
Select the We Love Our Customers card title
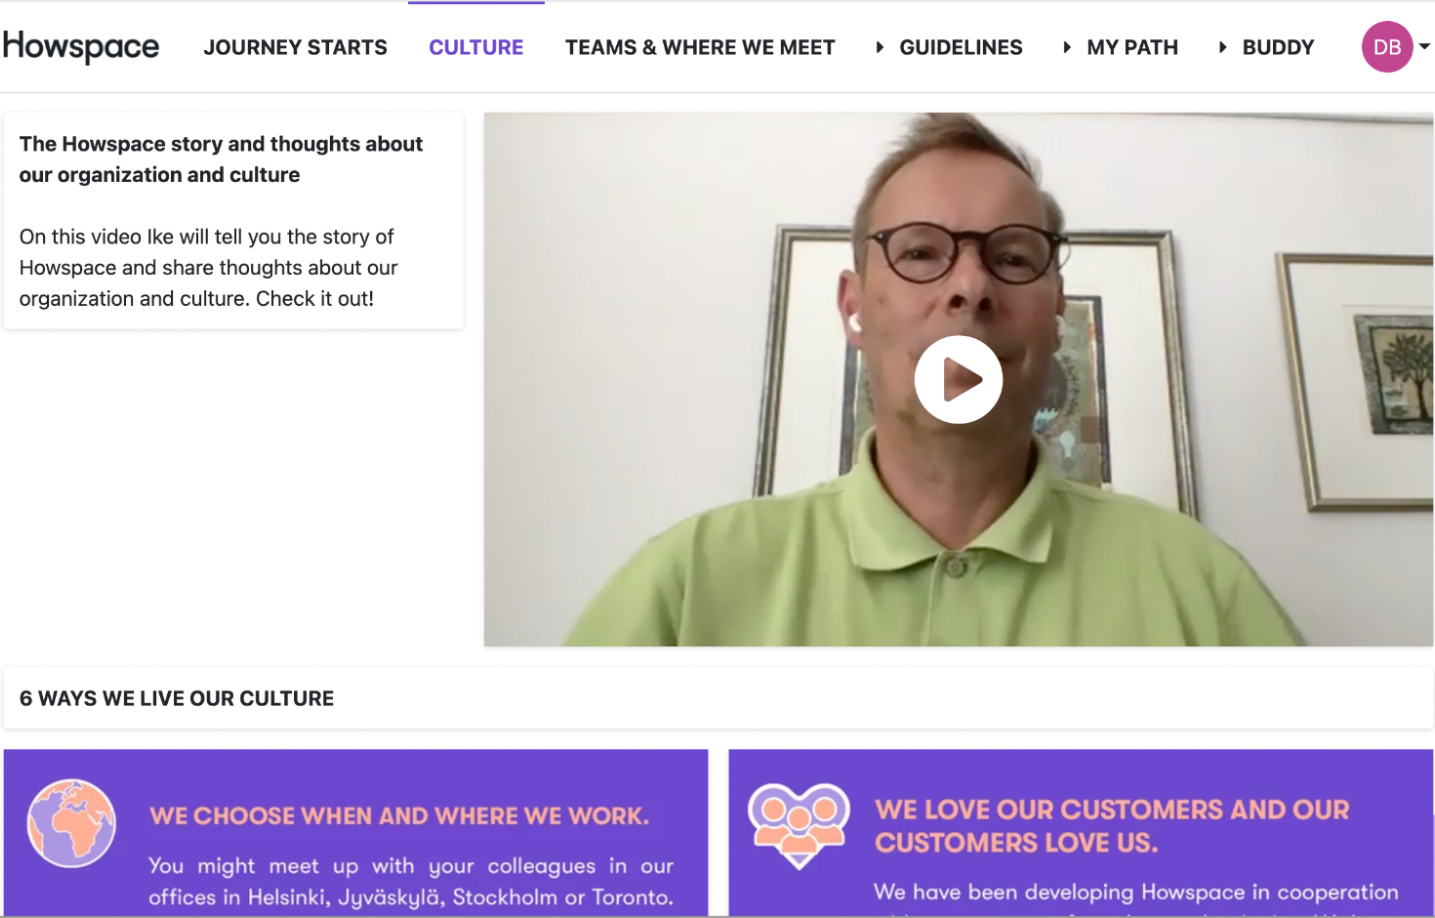1112,826
